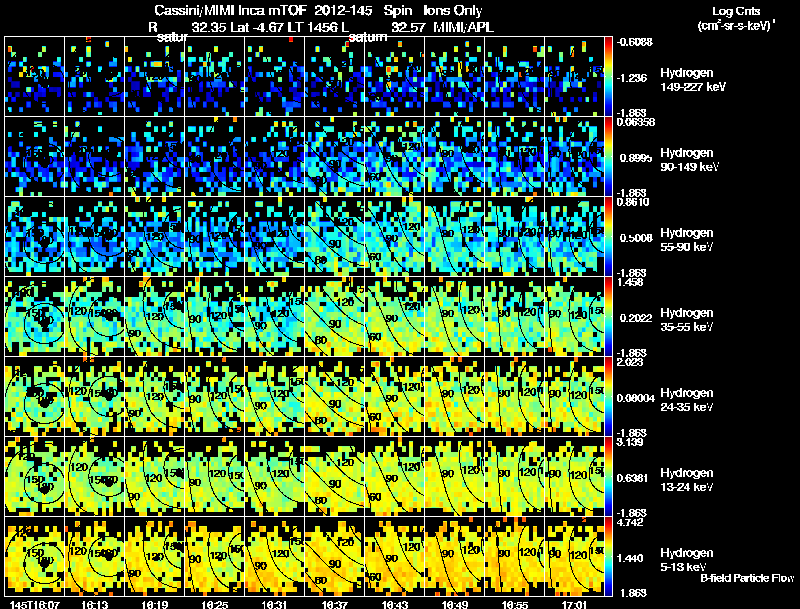Select the color bar beside the 24-35 keV row

point(608,396)
